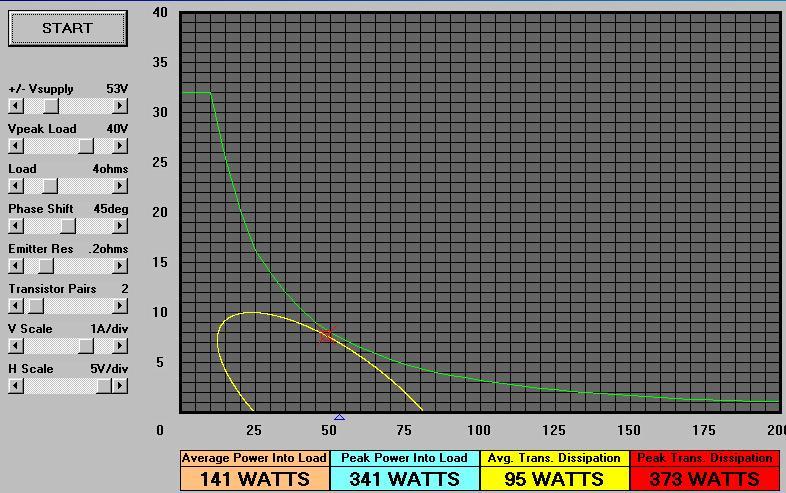Click the Transistor Pairs slider thumb

[36, 306]
